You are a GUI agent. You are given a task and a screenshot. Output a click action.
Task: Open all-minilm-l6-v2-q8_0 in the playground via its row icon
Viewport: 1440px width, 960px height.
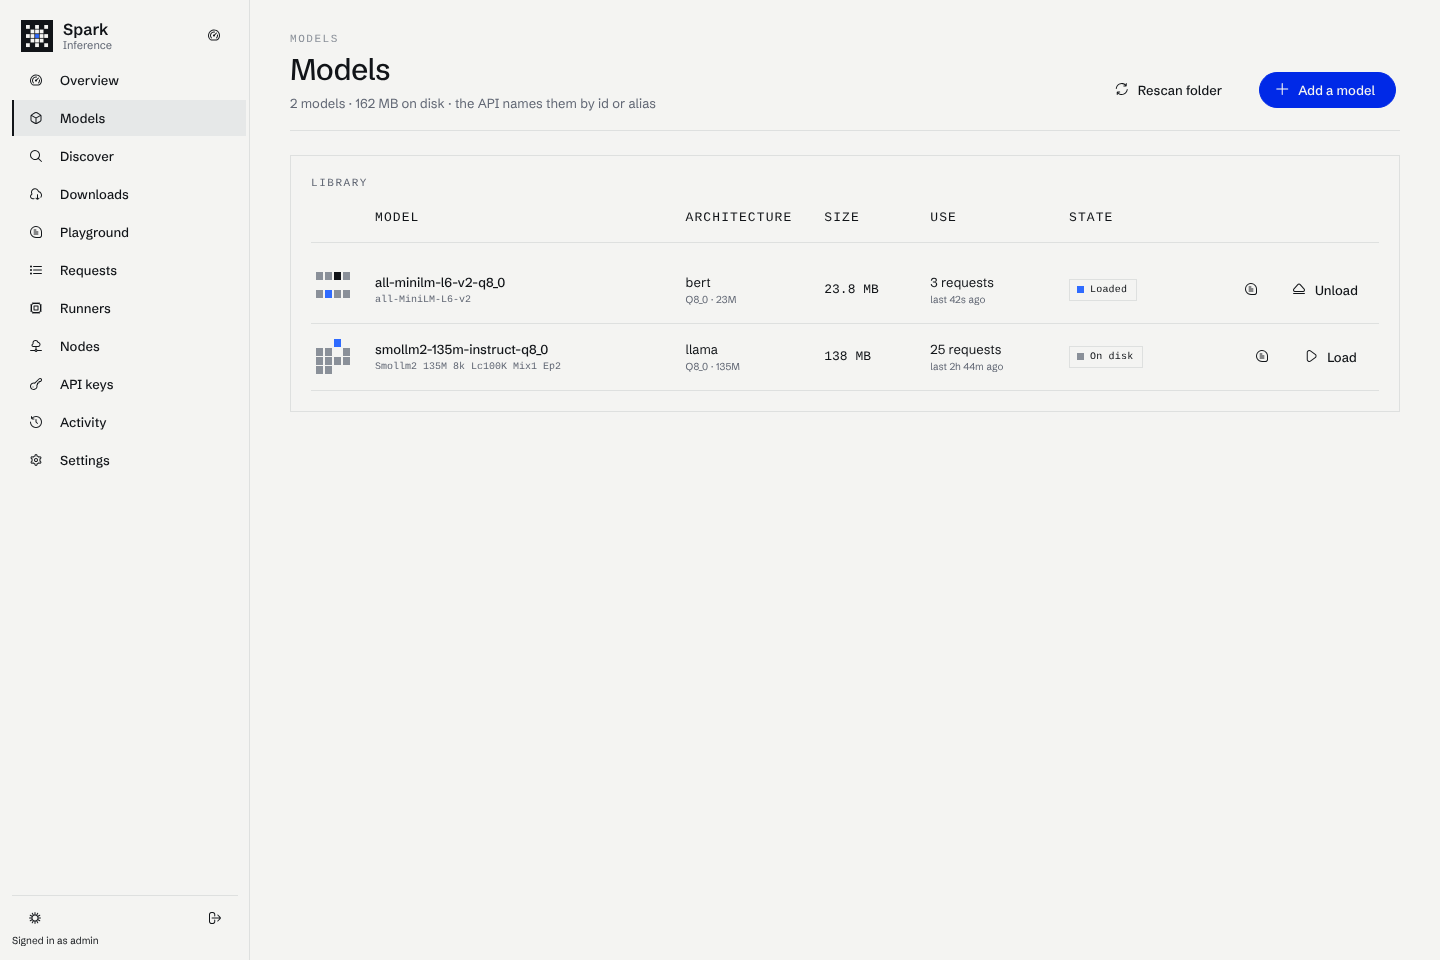point(1251,289)
